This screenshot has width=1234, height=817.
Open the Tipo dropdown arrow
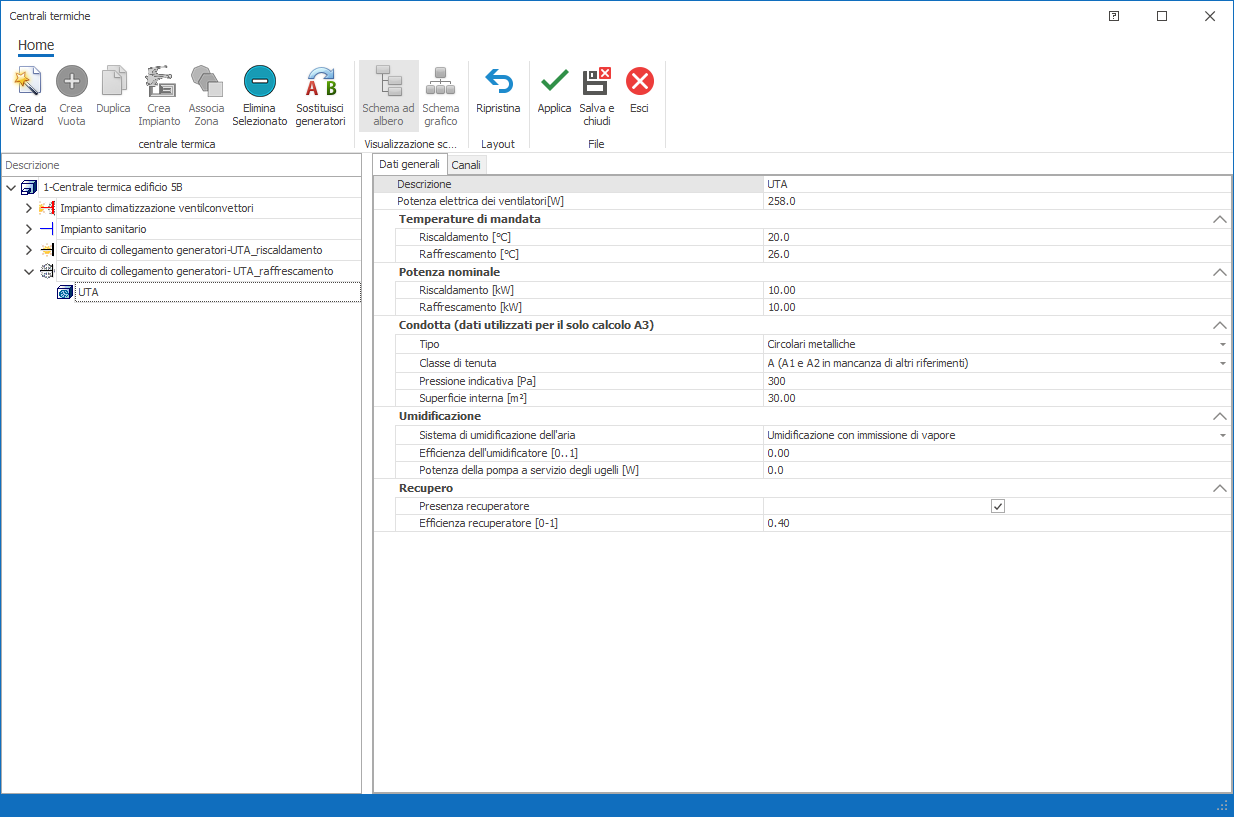click(1223, 344)
